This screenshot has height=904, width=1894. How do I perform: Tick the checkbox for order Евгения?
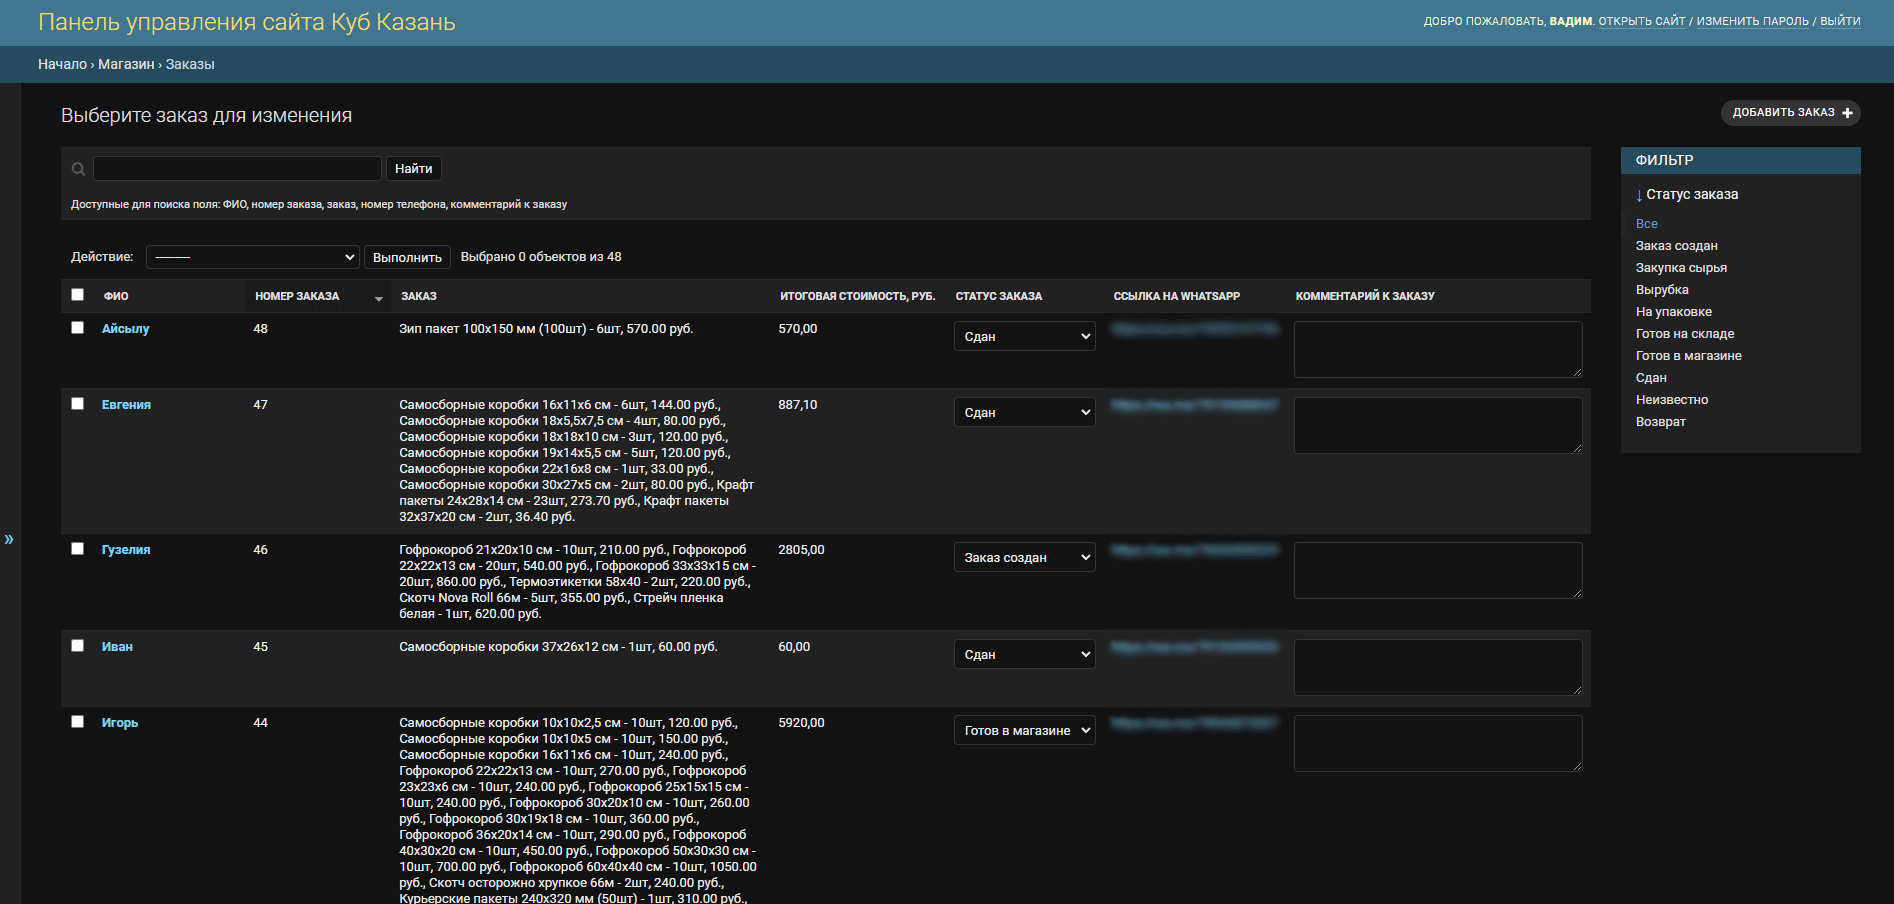point(78,404)
